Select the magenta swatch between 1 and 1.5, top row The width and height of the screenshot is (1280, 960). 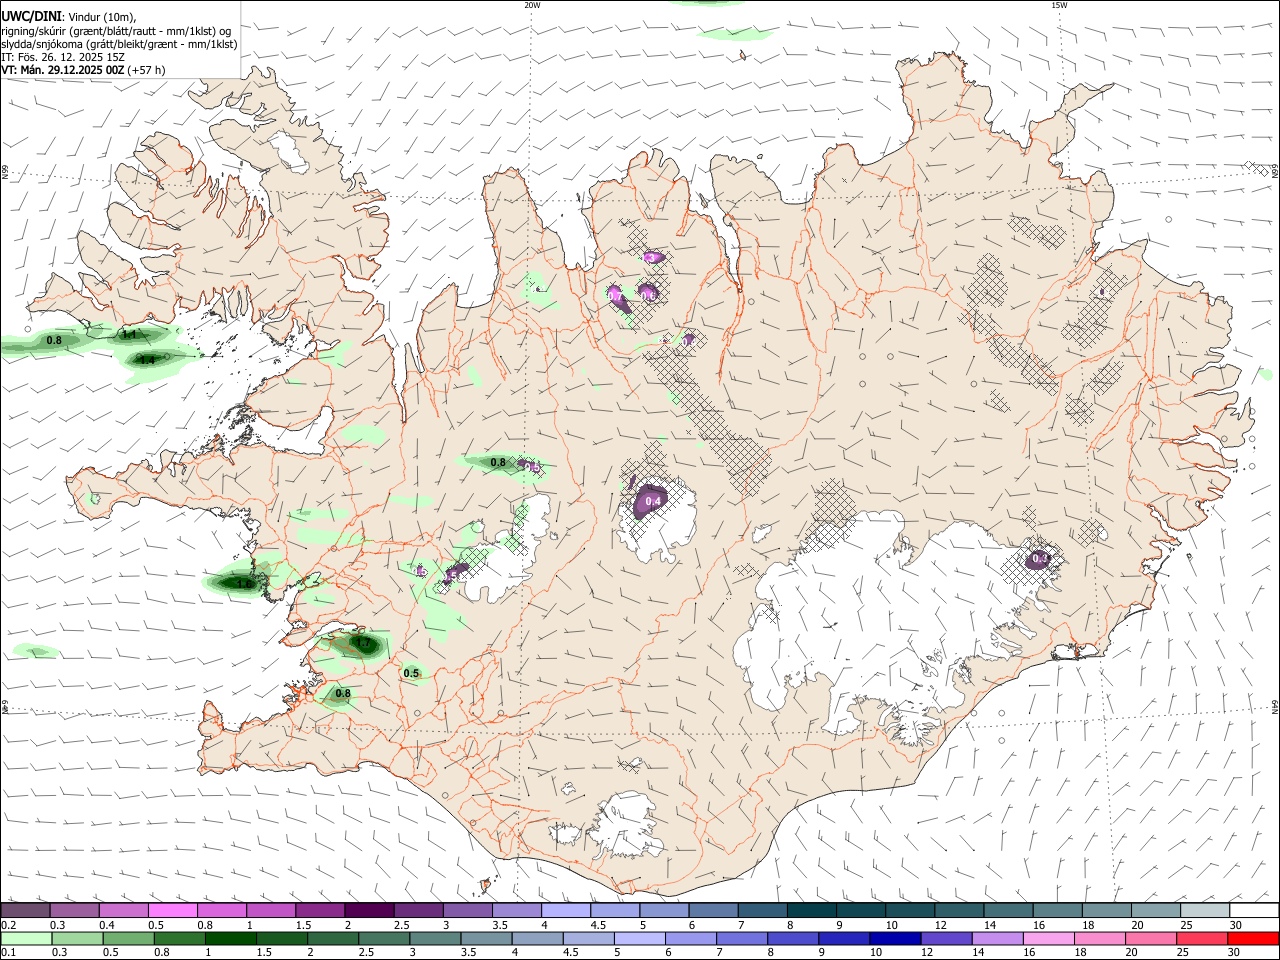coord(270,911)
